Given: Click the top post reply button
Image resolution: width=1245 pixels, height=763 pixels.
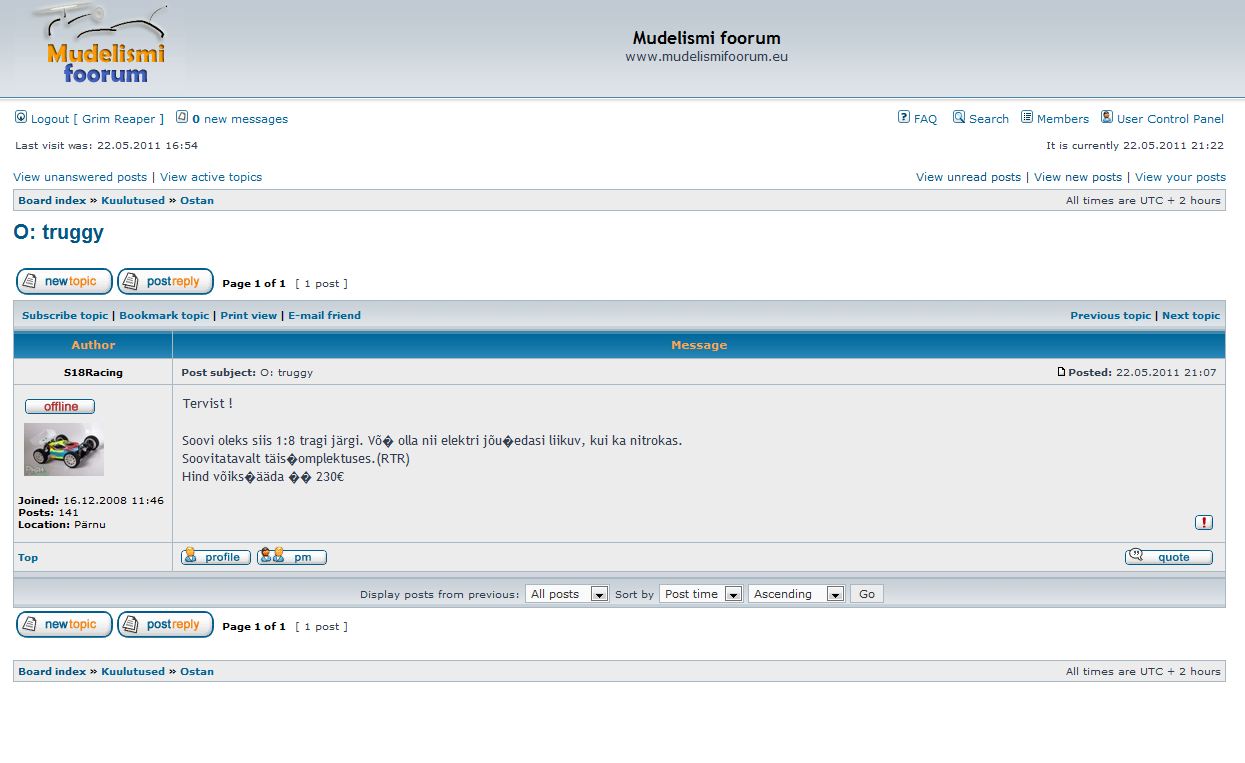Looking at the screenshot, I should click(165, 282).
